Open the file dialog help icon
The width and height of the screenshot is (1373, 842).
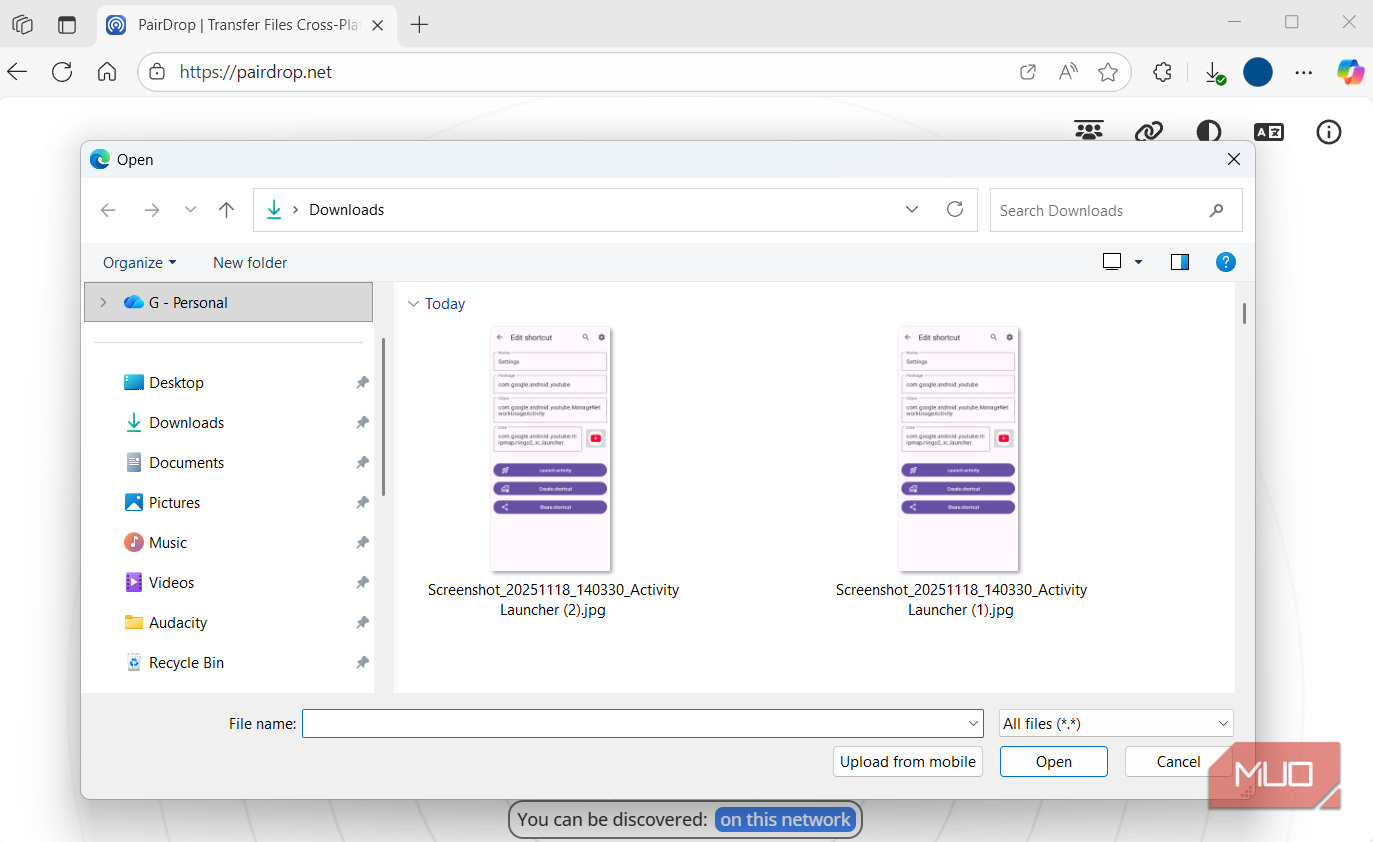[x=1226, y=262]
